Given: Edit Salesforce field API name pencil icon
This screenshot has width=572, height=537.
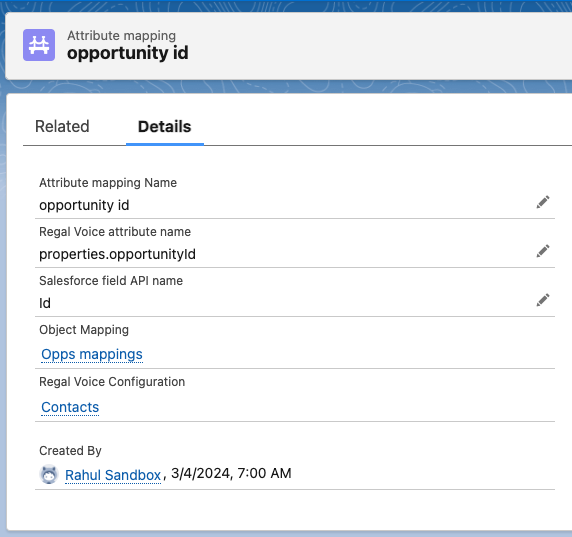Looking at the screenshot, I should pos(542,300).
